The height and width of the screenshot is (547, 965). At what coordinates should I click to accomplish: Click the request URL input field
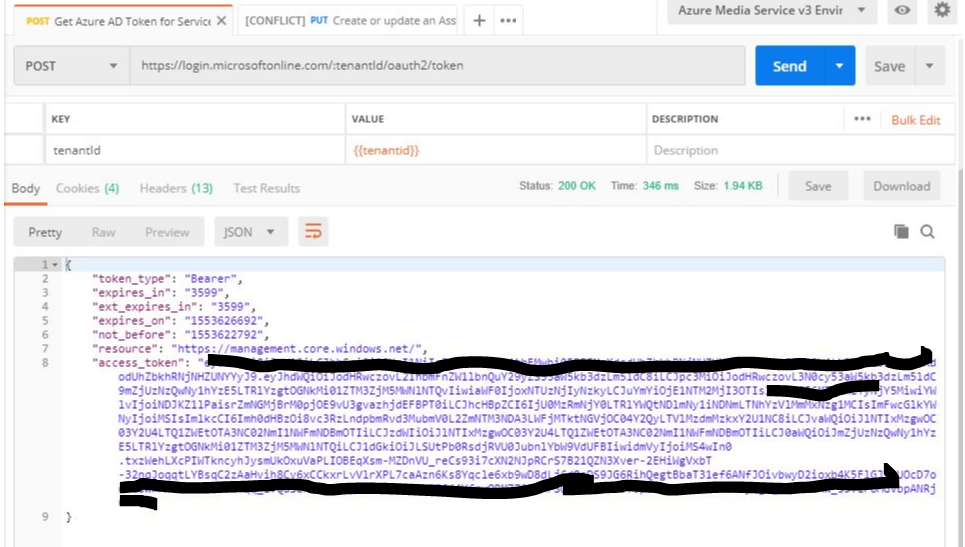tap(437, 66)
